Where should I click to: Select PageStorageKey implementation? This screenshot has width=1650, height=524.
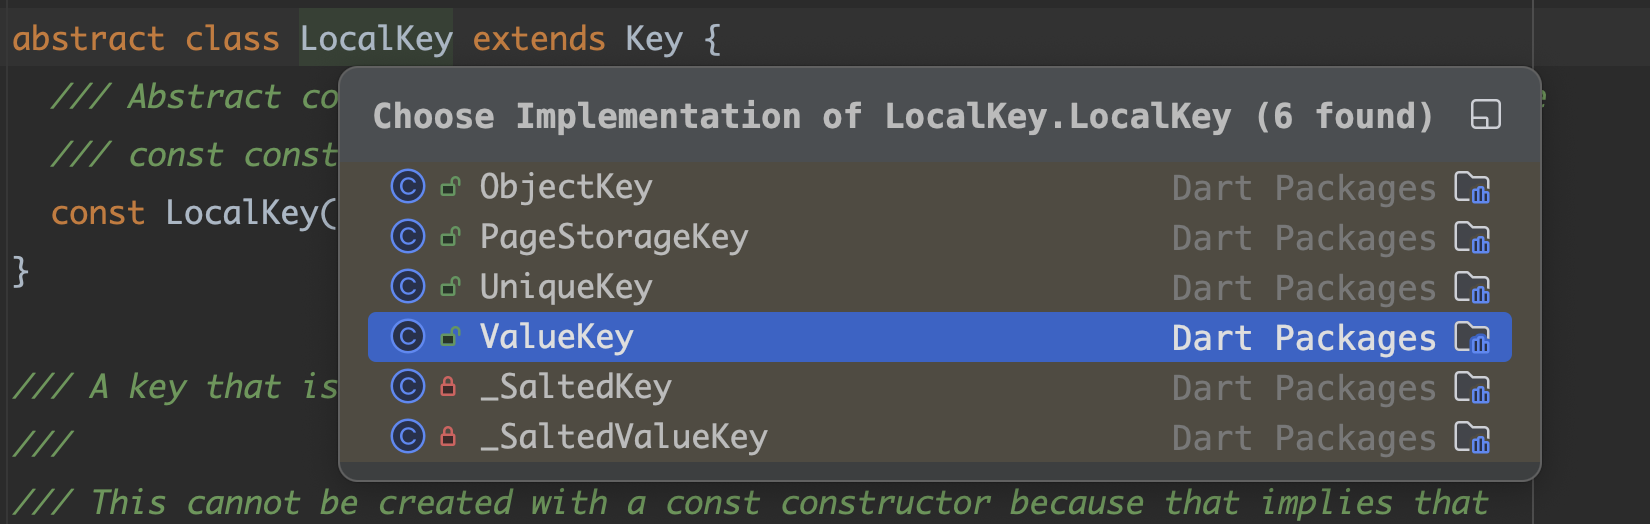point(939,237)
